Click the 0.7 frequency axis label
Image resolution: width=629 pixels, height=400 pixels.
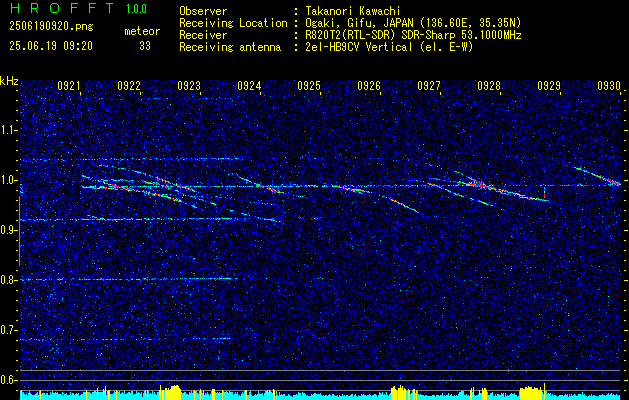[8, 330]
